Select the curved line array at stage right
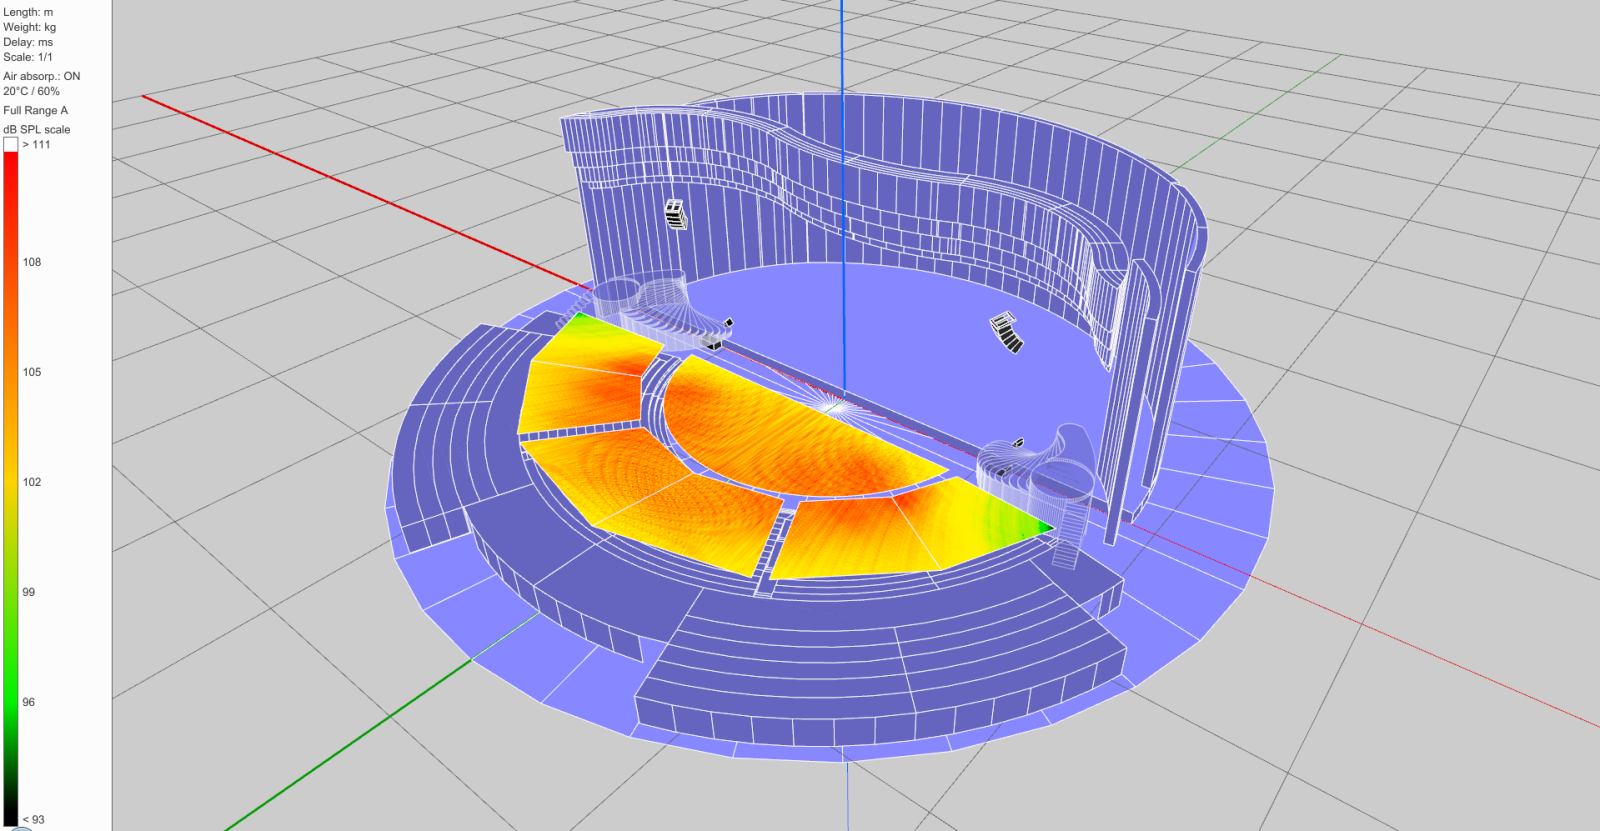Screen dimensions: 1600x831 coord(1008,332)
